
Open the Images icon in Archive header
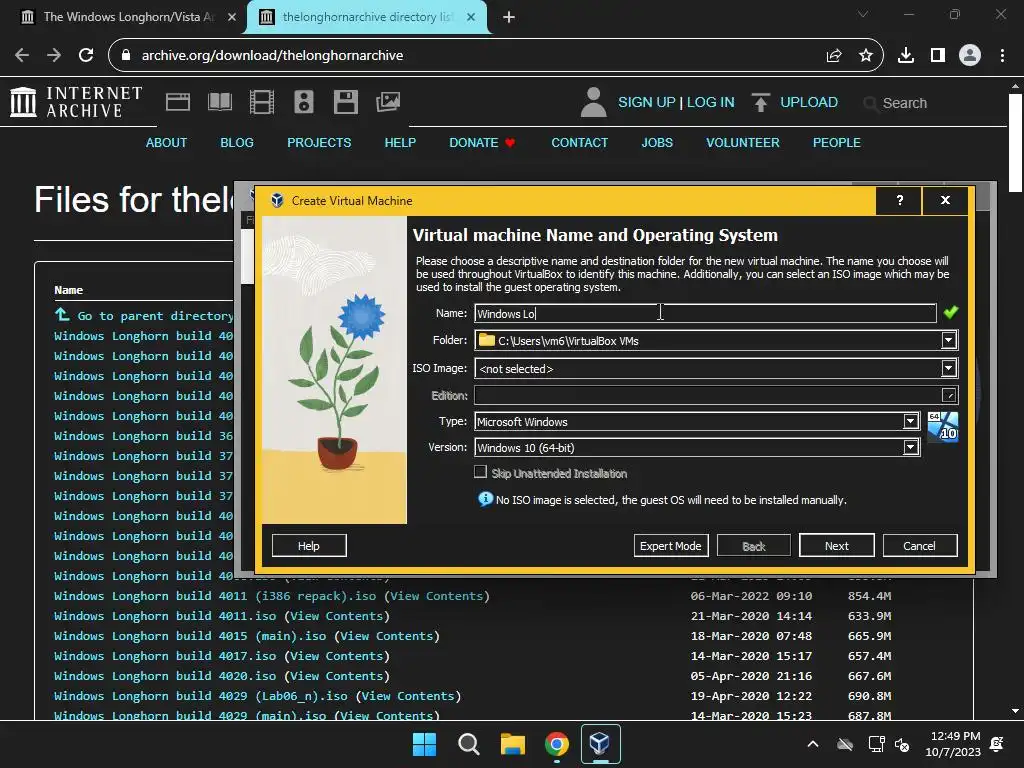coord(388,102)
